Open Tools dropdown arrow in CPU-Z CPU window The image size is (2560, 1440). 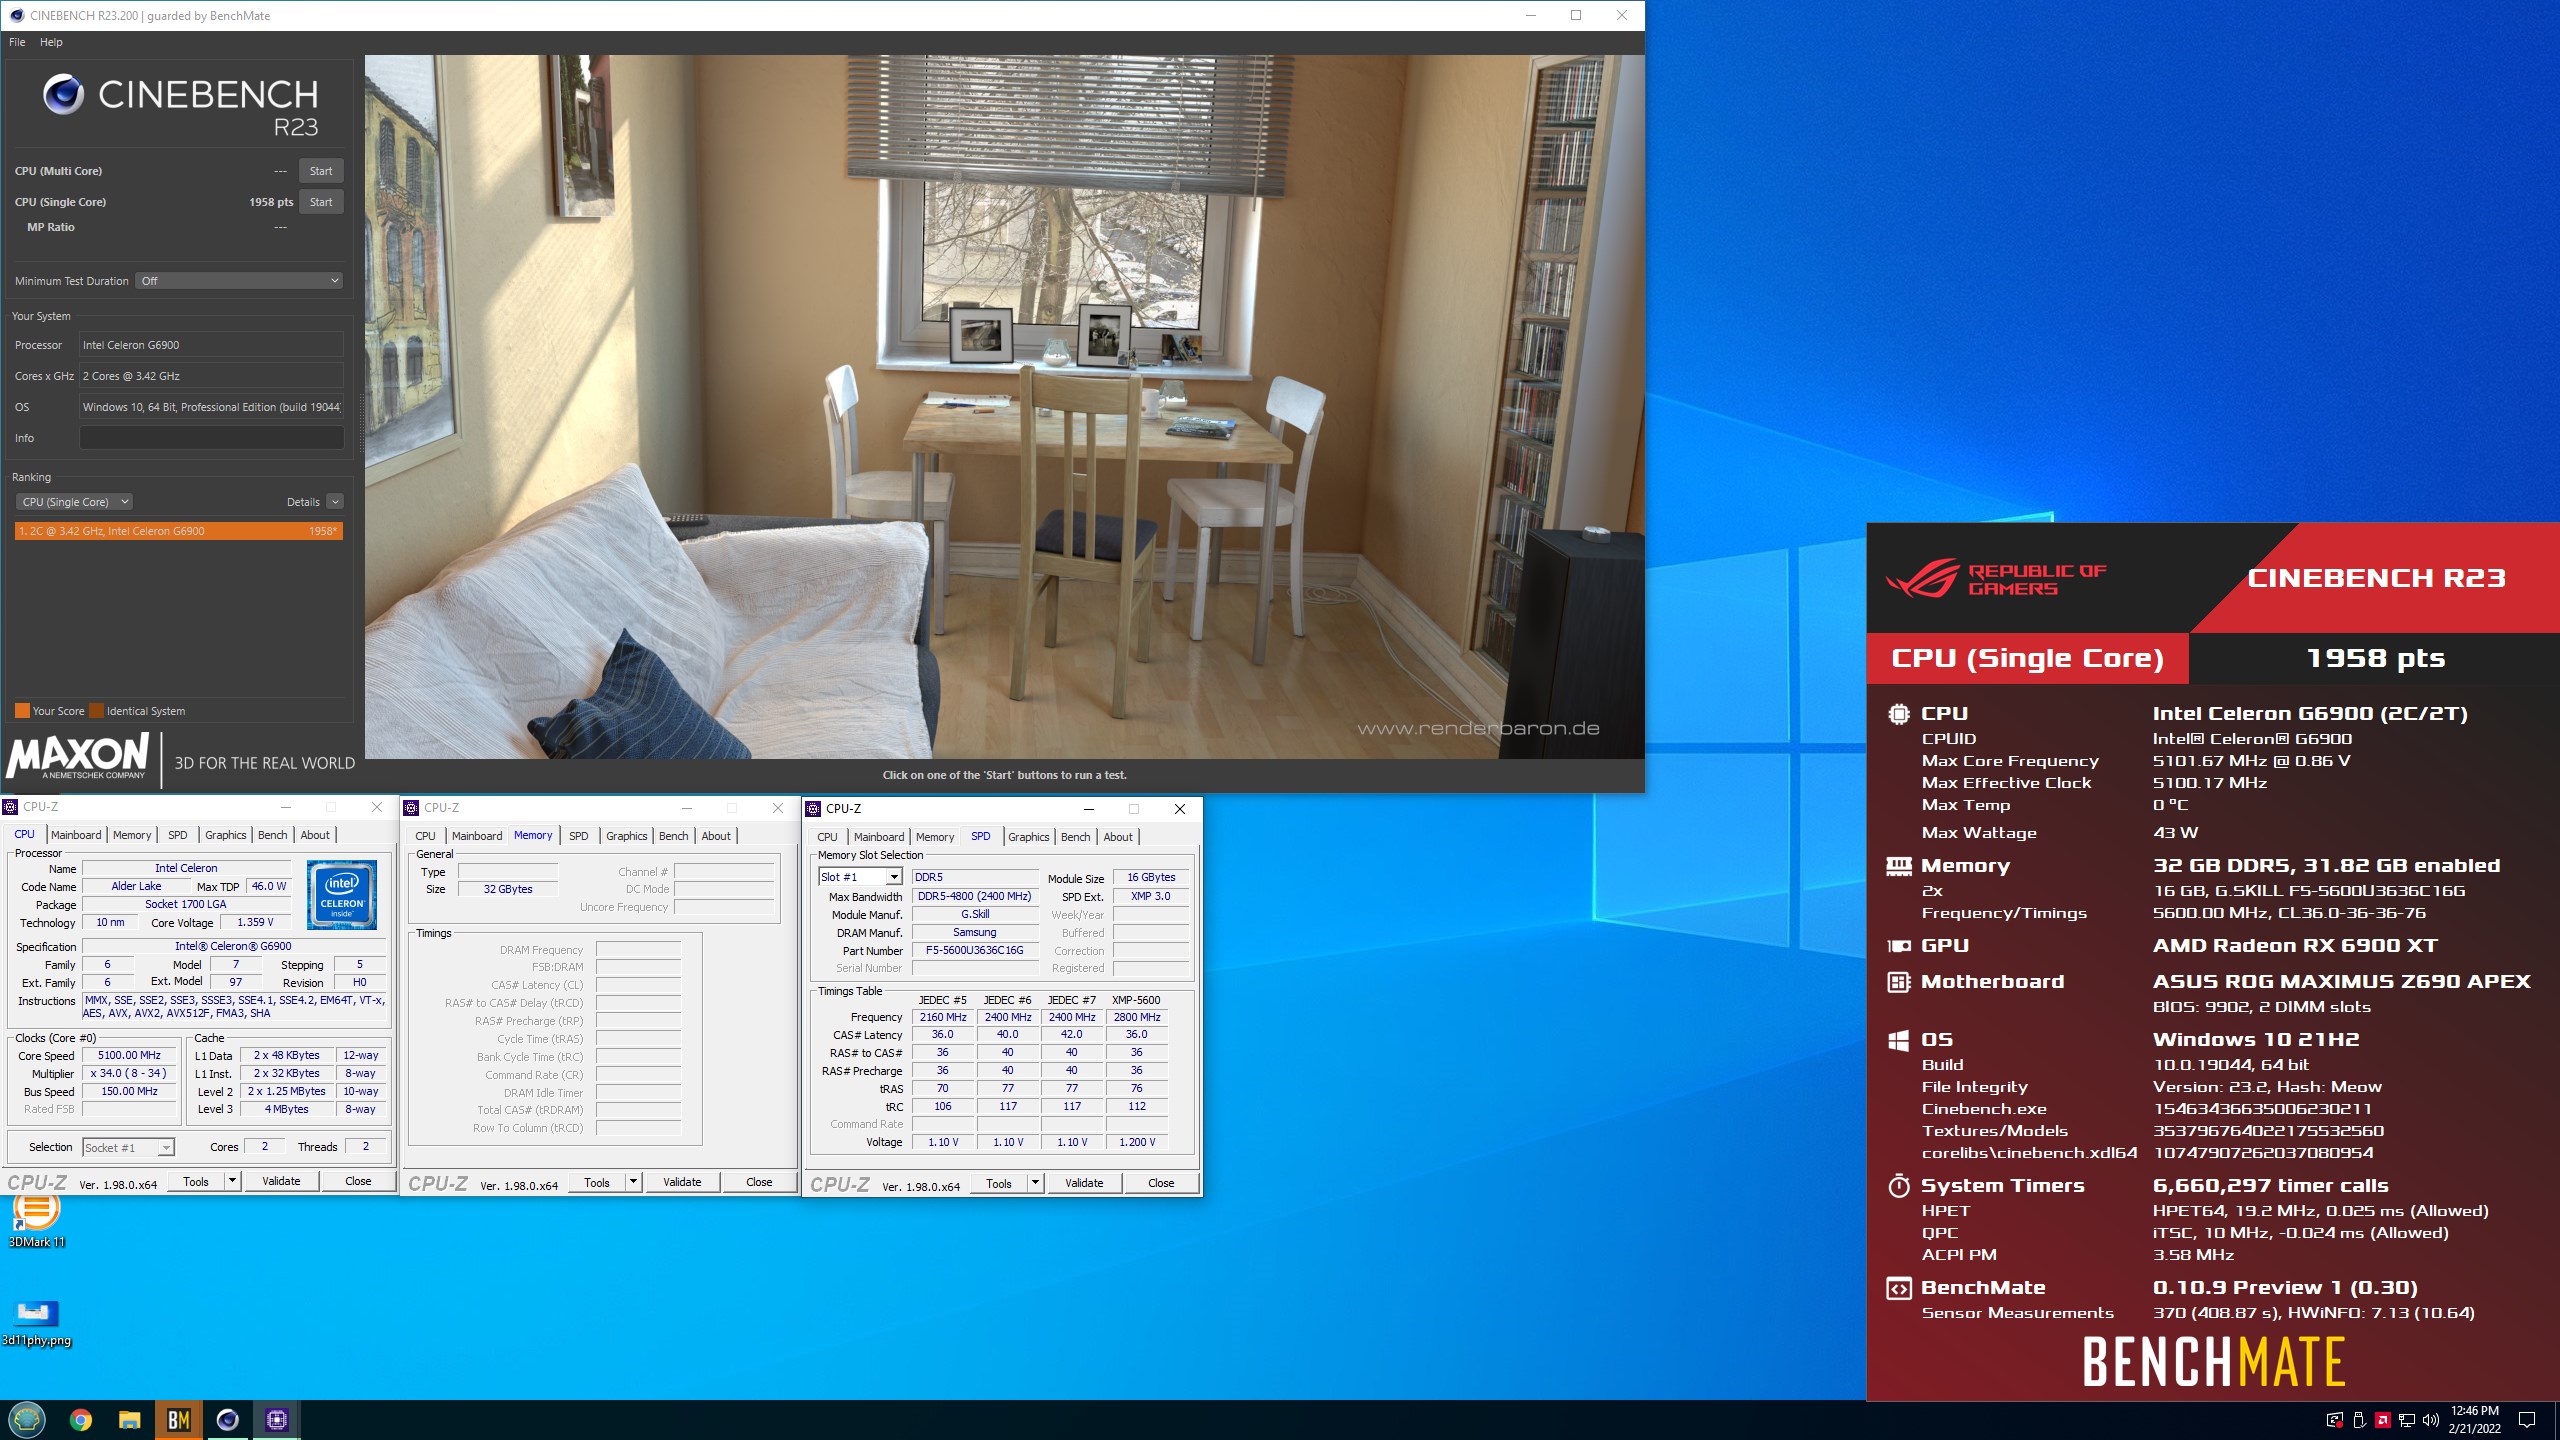232,1181
